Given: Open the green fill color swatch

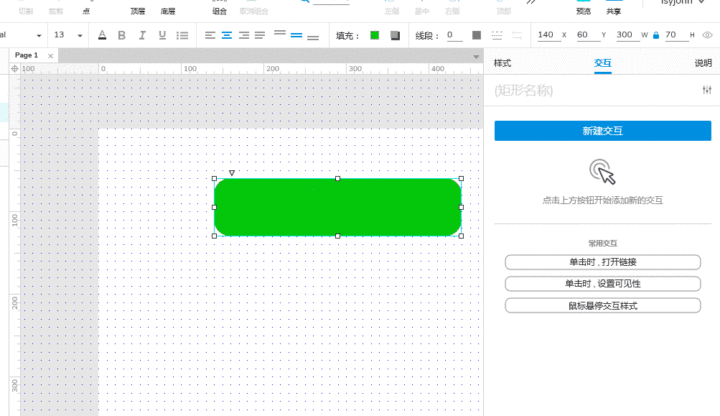Looking at the screenshot, I should (x=375, y=35).
